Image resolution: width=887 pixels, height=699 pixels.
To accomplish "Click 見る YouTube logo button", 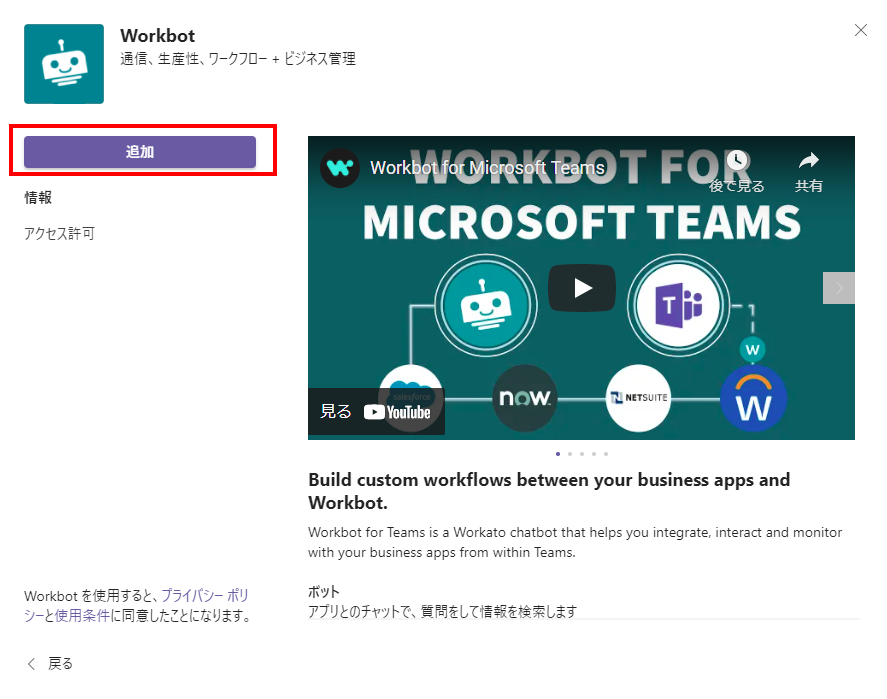I will pyautogui.click(x=376, y=411).
